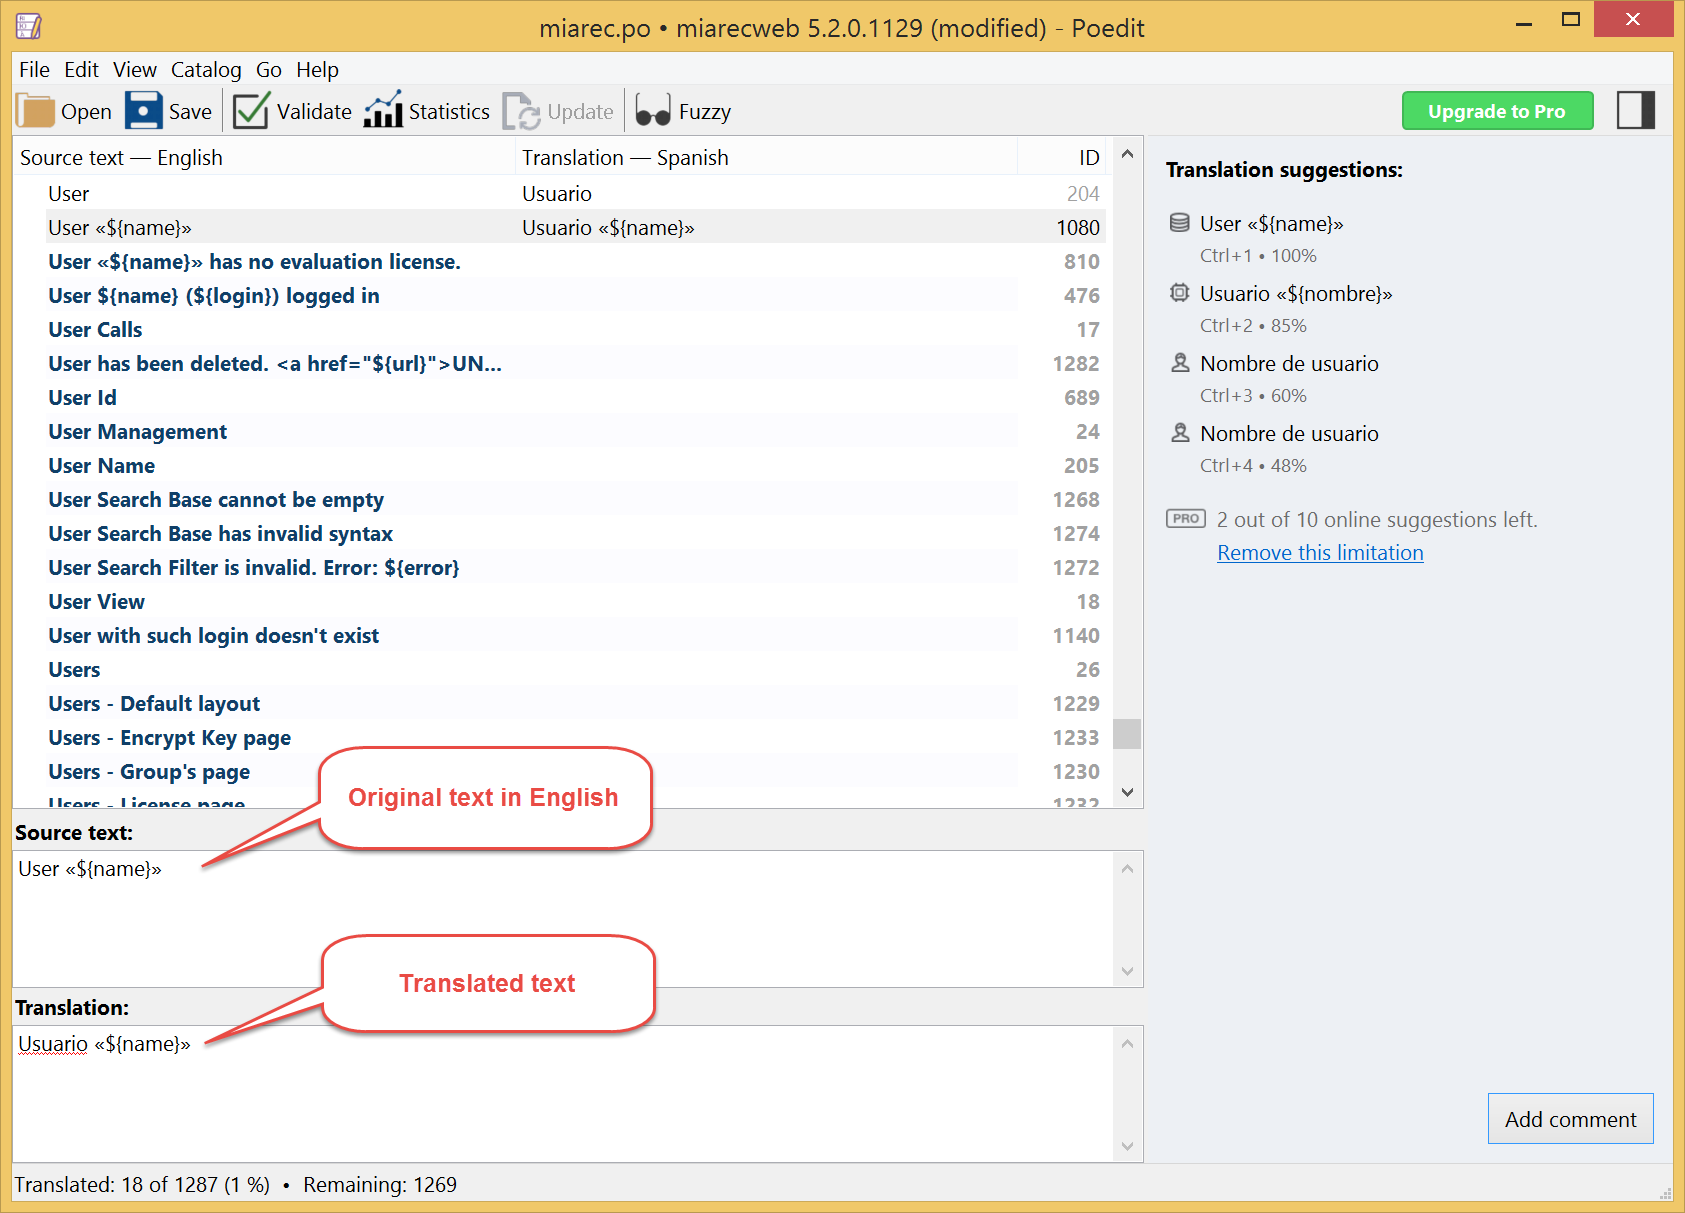This screenshot has width=1685, height=1213.
Task: Select 'User ${name} (${login}) logged in' row
Action: [560, 295]
